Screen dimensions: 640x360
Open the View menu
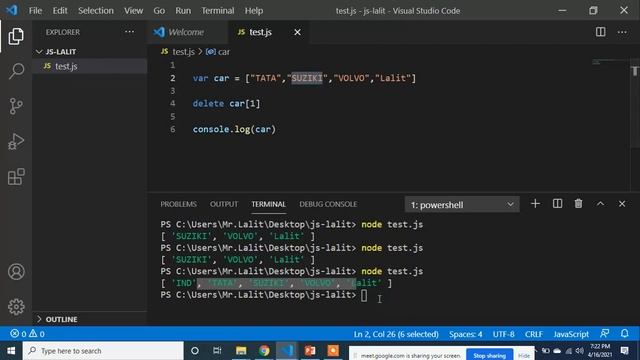click(x=133, y=11)
